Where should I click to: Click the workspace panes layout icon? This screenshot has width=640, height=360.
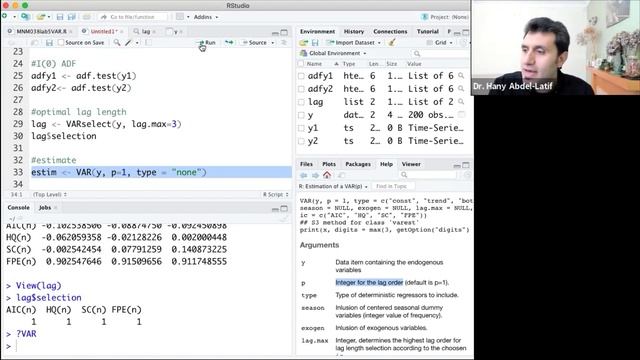click(x=180, y=17)
